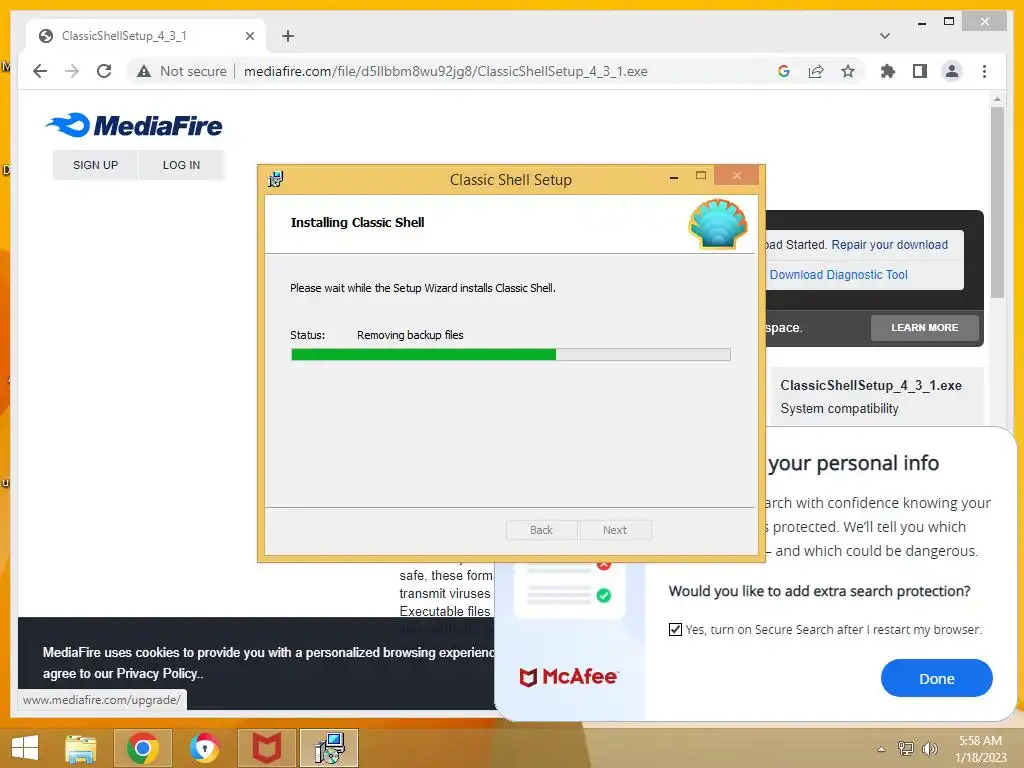Image resolution: width=1024 pixels, height=768 pixels.
Task: Click the installer's disabled Back button
Action: 541,530
